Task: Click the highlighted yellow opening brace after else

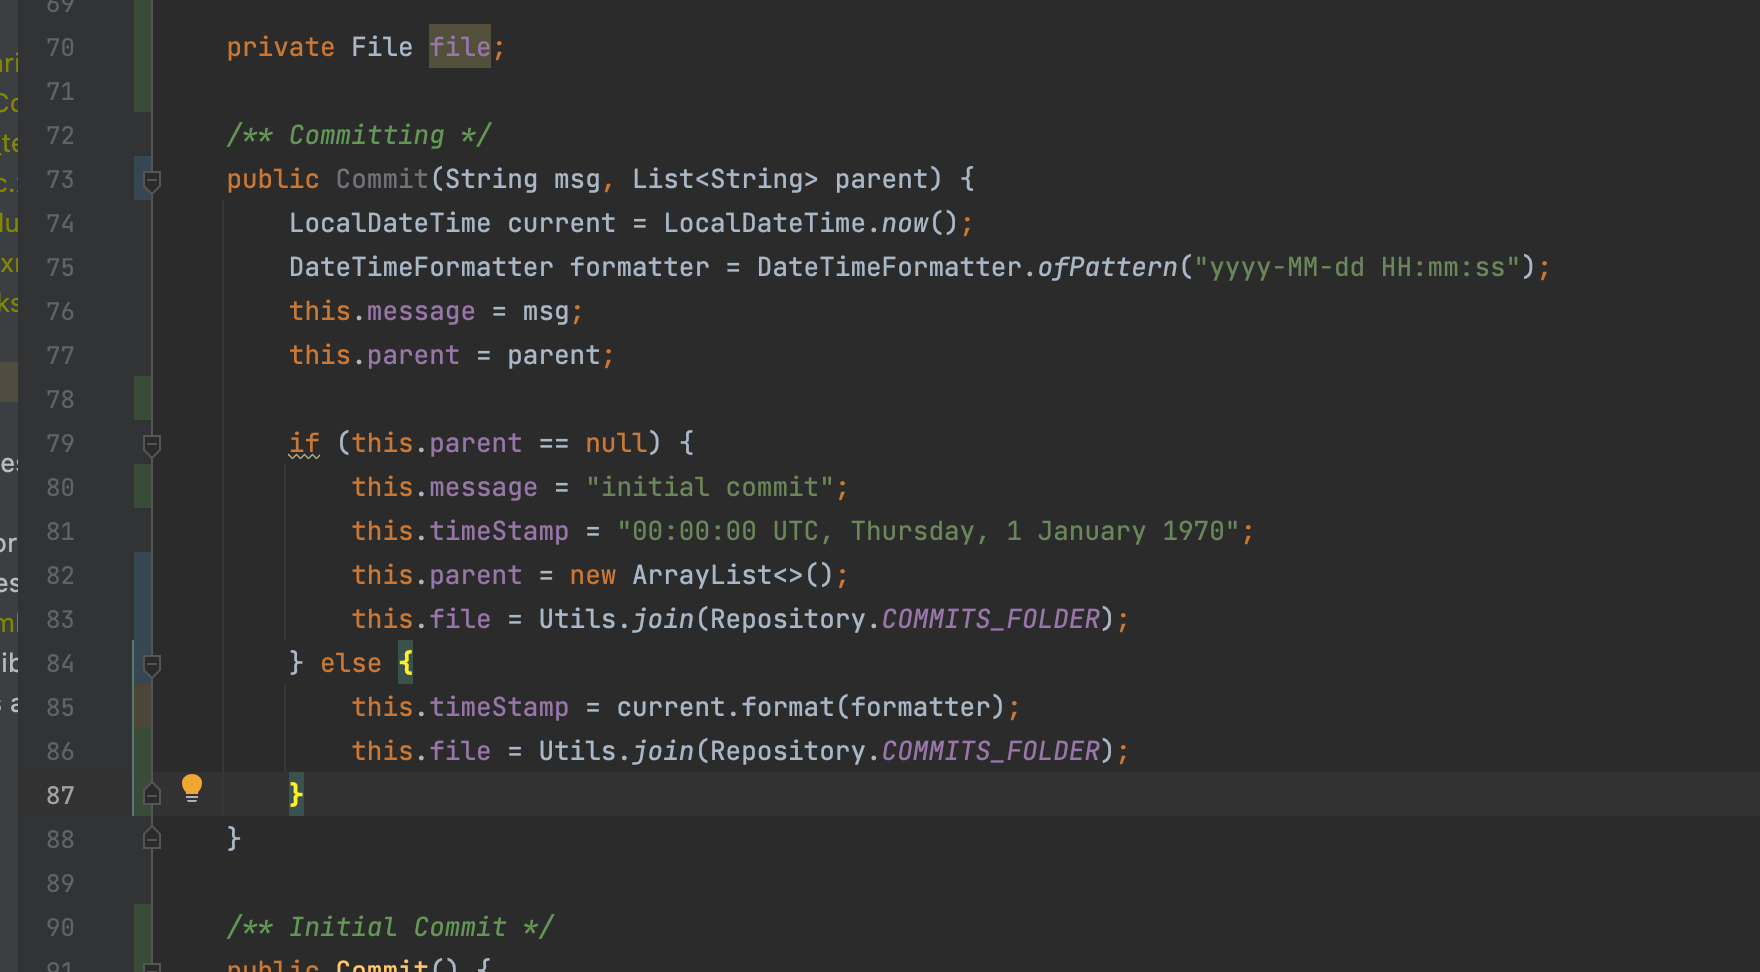Action: pyautogui.click(x=405, y=663)
